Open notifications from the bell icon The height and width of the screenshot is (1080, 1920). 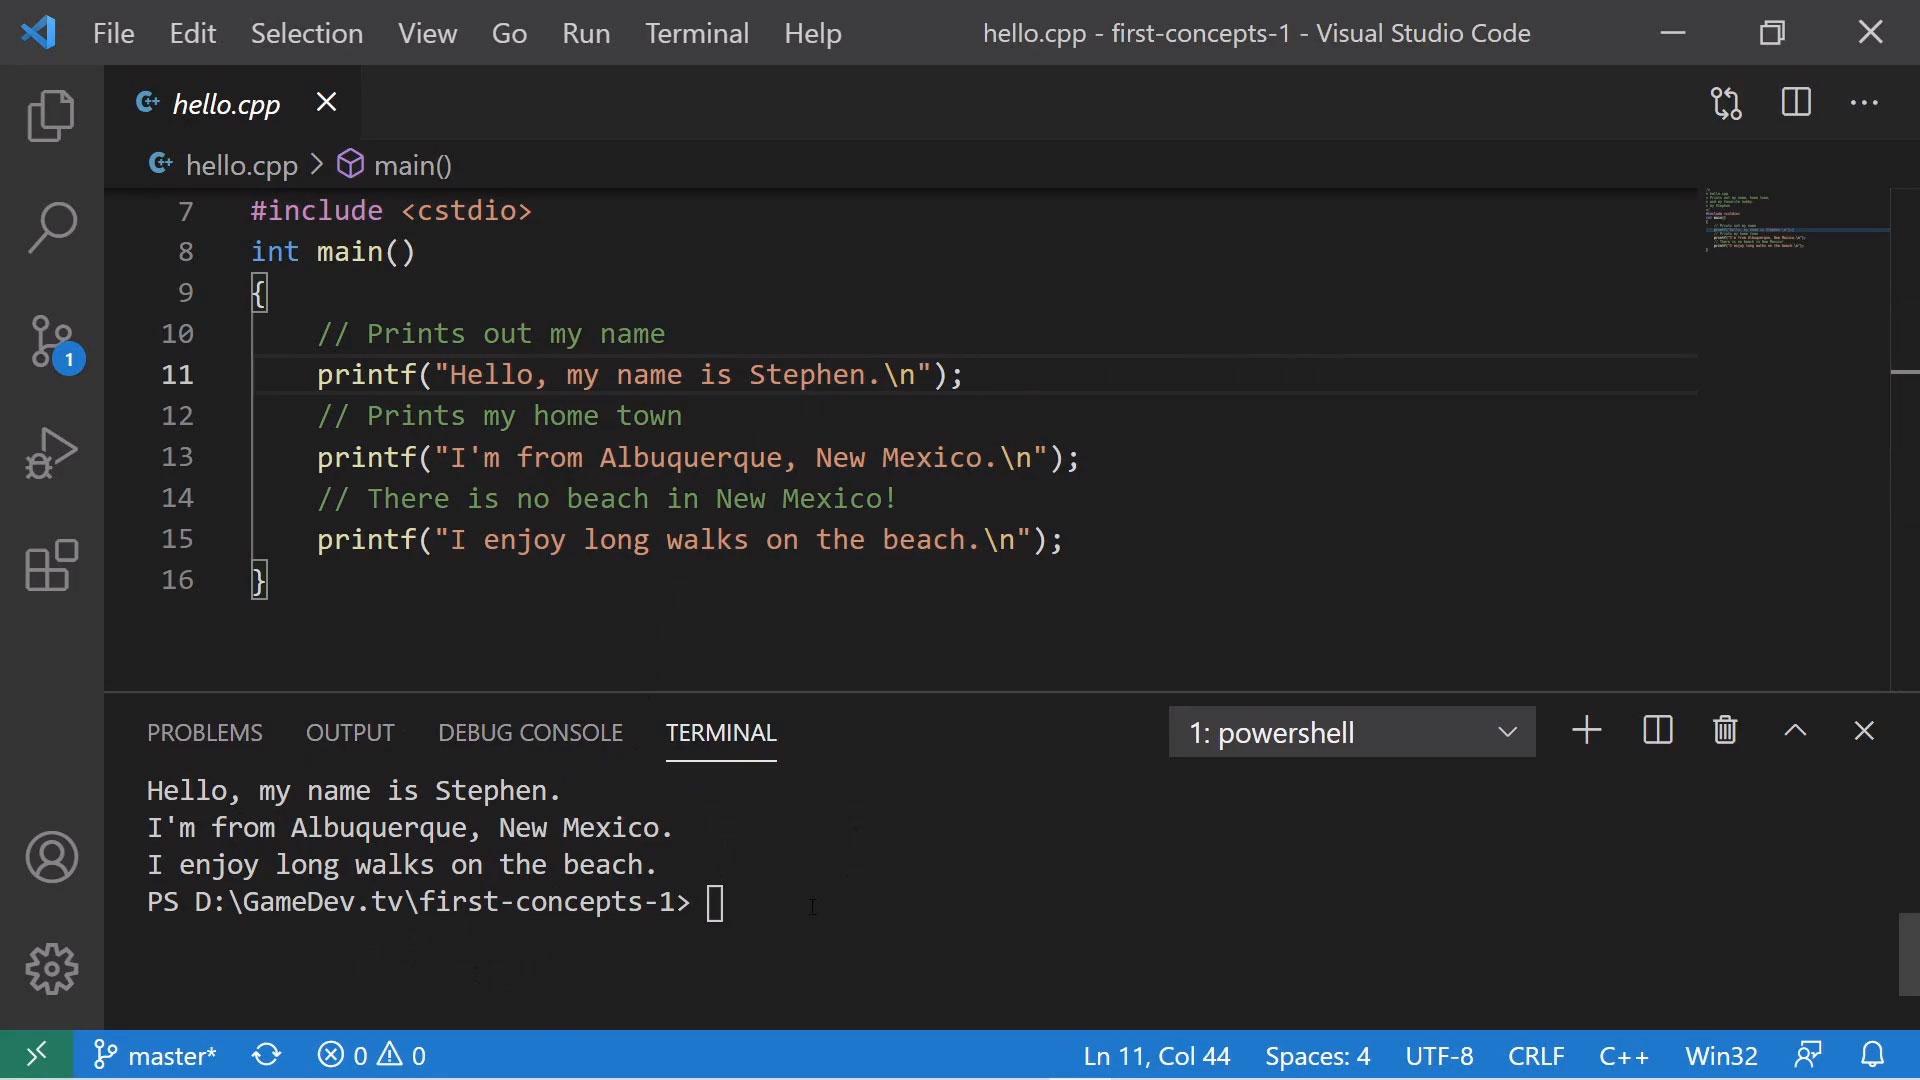(x=1872, y=1055)
